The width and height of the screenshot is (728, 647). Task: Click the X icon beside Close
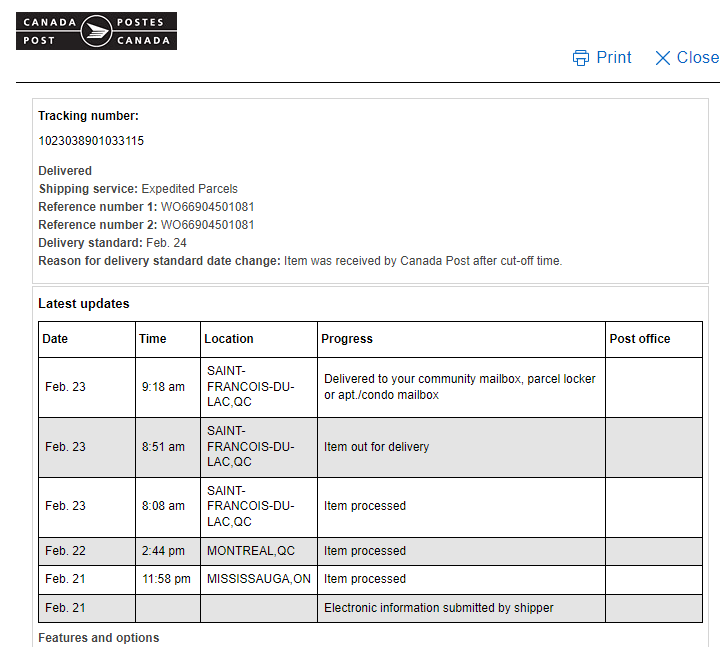pos(663,58)
